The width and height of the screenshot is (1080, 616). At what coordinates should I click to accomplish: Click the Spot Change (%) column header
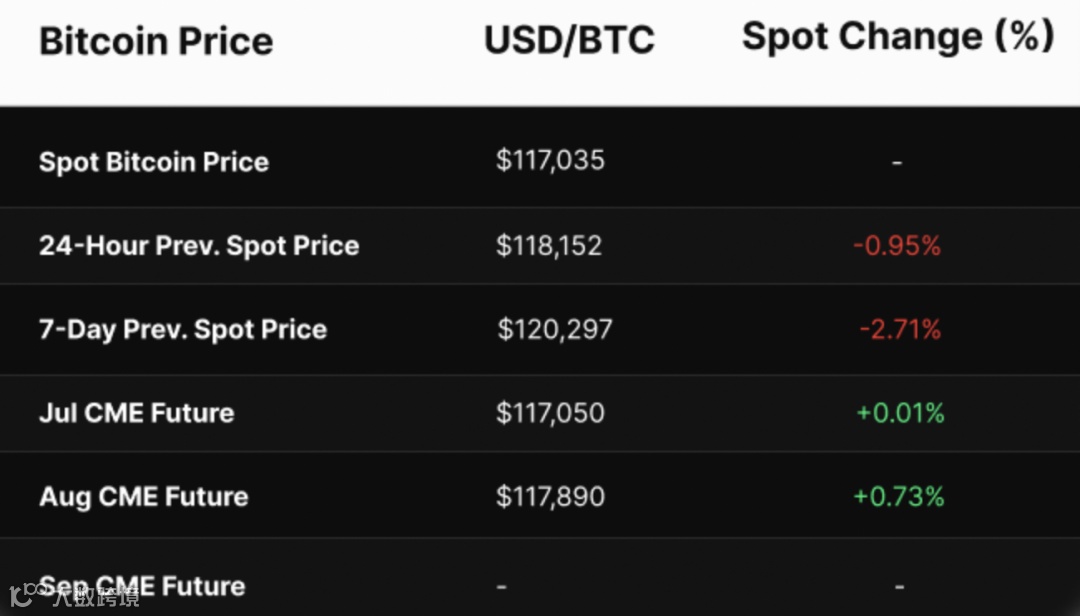coord(897,37)
